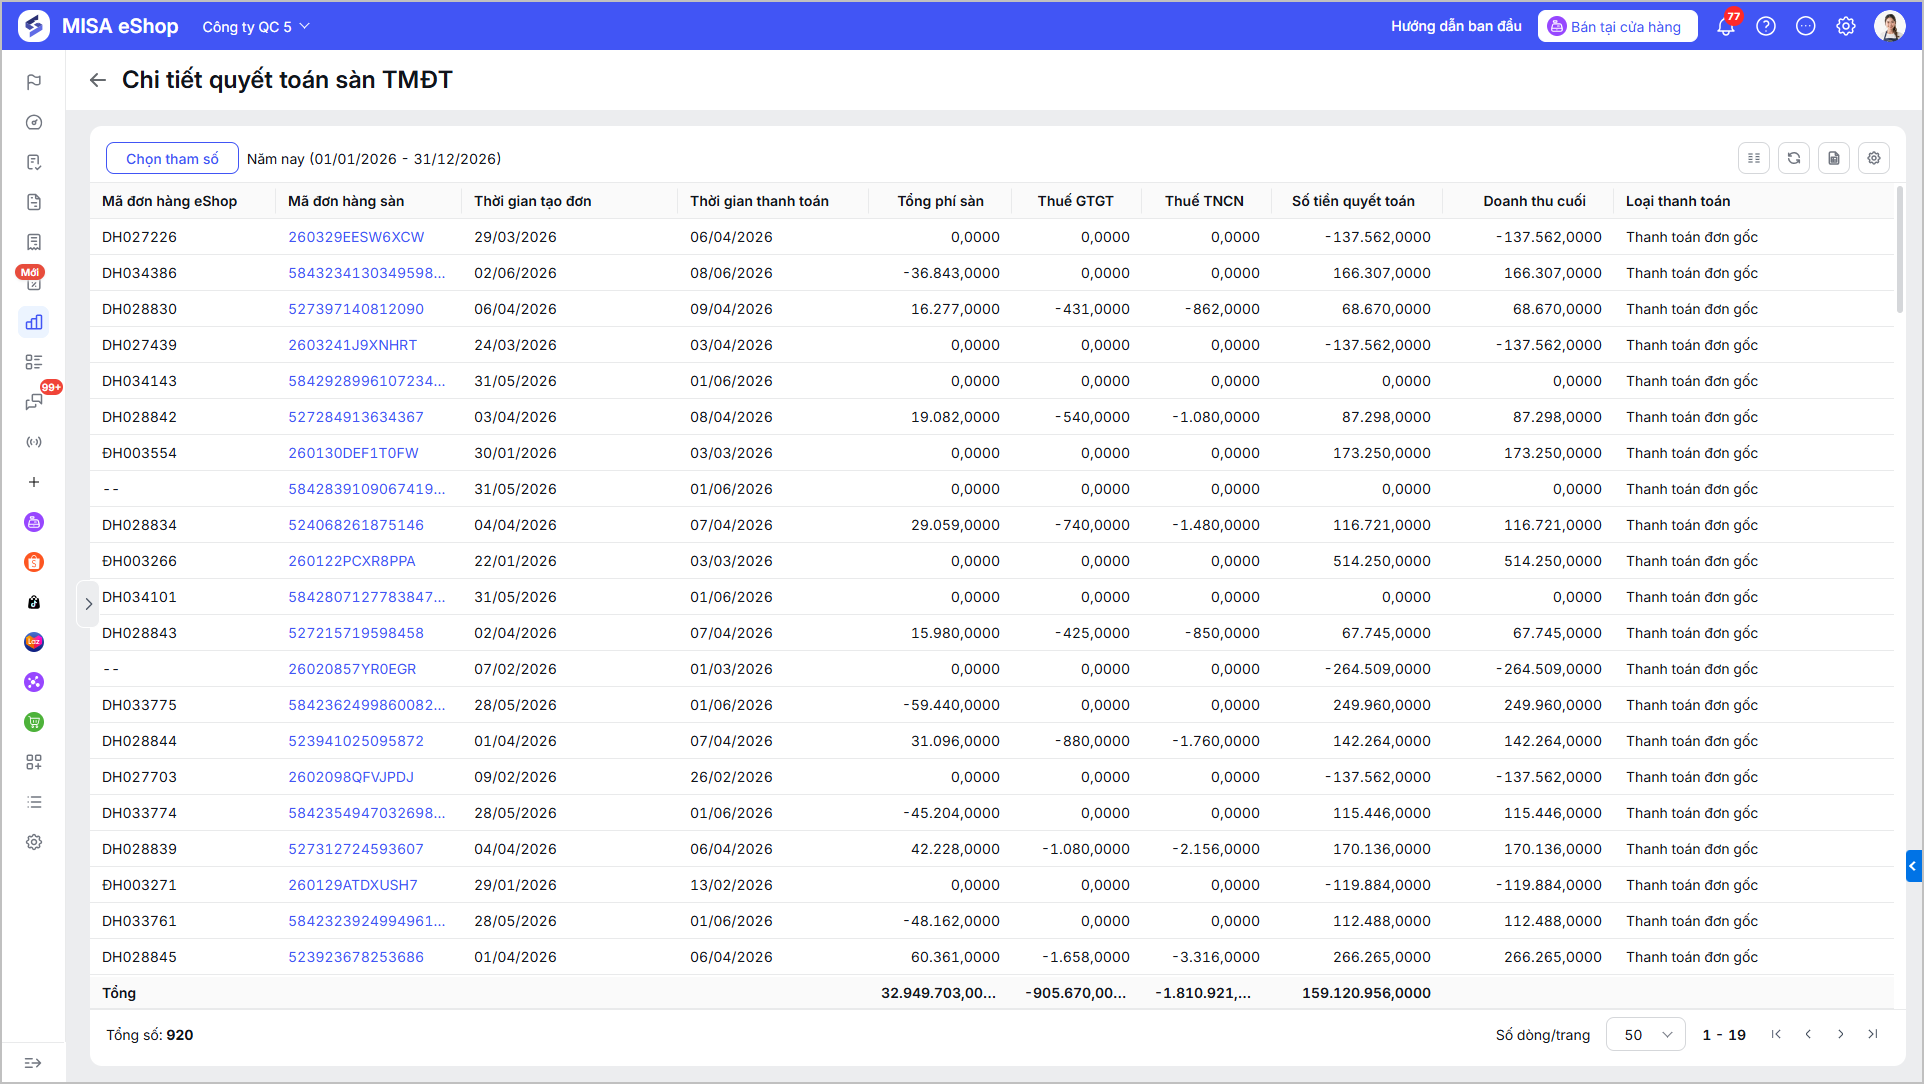Open the user avatar profile menu
The height and width of the screenshot is (1084, 1924).
click(1890, 26)
